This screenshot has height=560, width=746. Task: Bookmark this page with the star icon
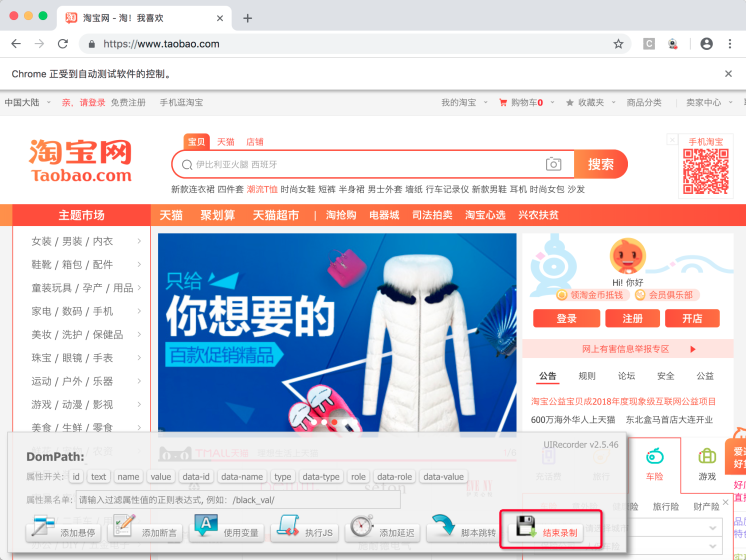point(618,44)
